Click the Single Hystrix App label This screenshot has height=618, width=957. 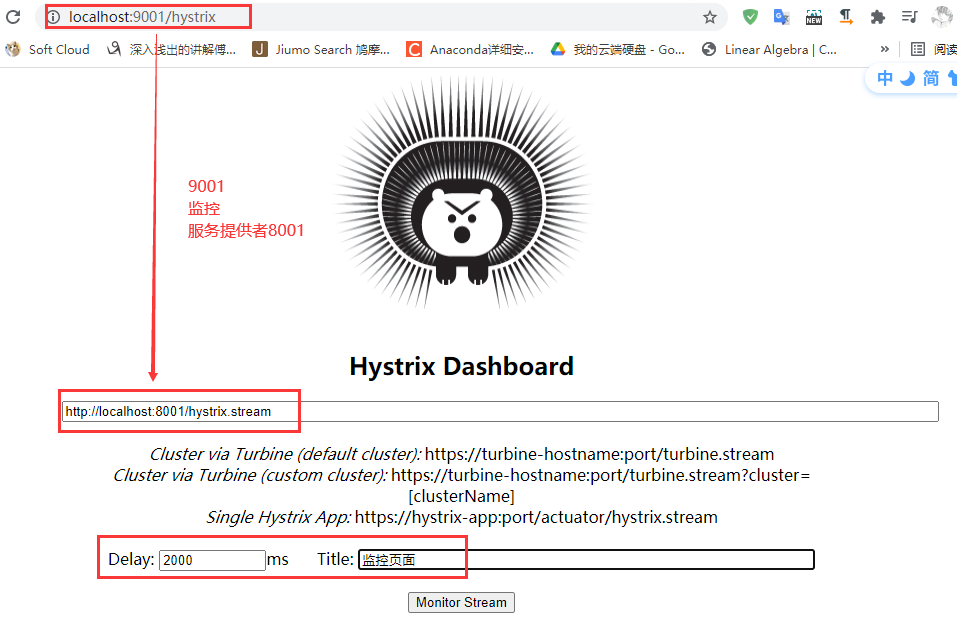(278, 517)
